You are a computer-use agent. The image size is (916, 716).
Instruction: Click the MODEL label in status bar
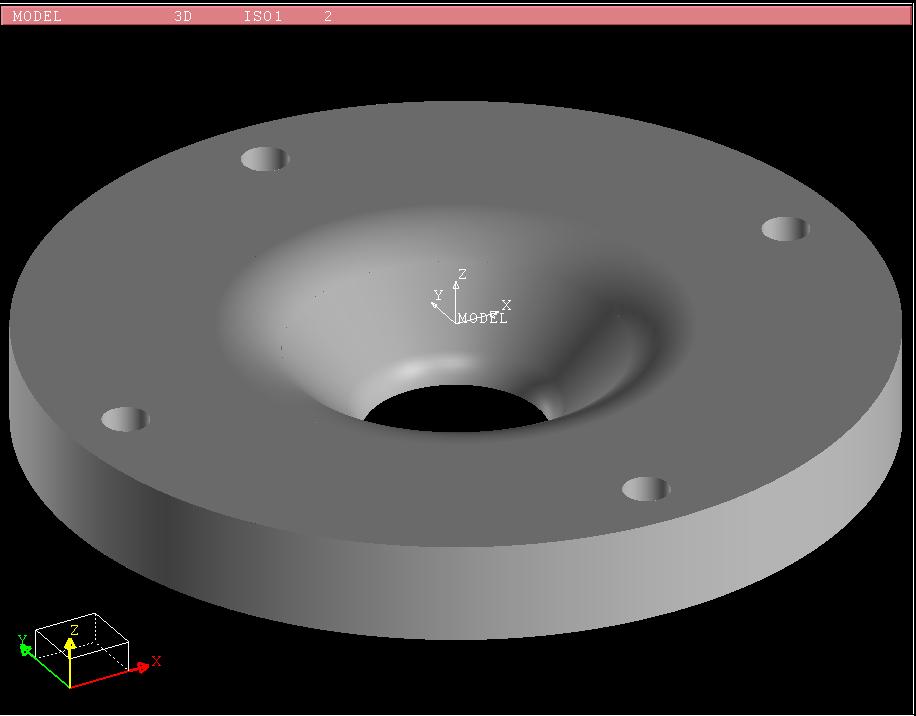point(37,16)
